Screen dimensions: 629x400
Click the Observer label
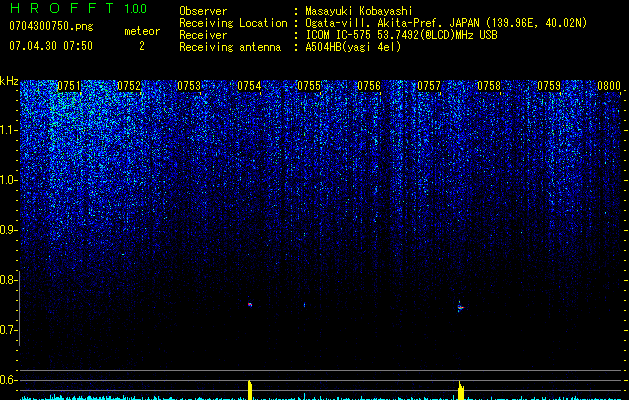[203, 11]
